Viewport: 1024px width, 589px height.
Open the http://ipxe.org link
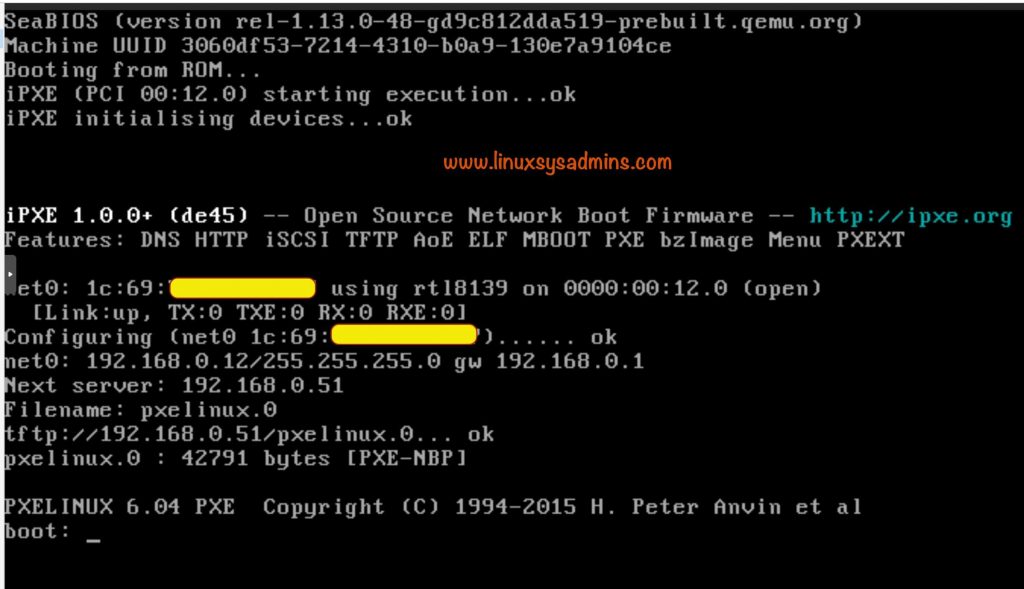(910, 216)
